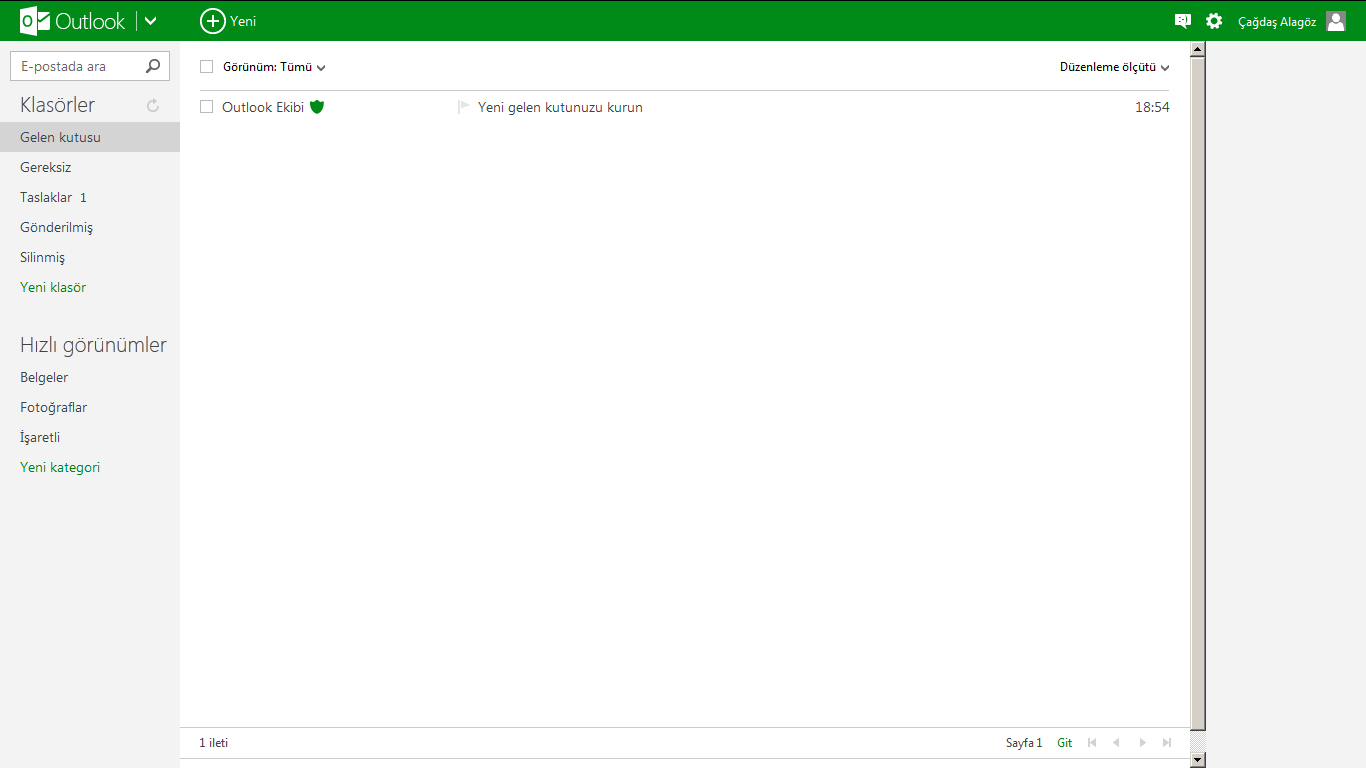Click the Sayfa 1 page indicator
The image size is (1366, 768).
click(1024, 743)
